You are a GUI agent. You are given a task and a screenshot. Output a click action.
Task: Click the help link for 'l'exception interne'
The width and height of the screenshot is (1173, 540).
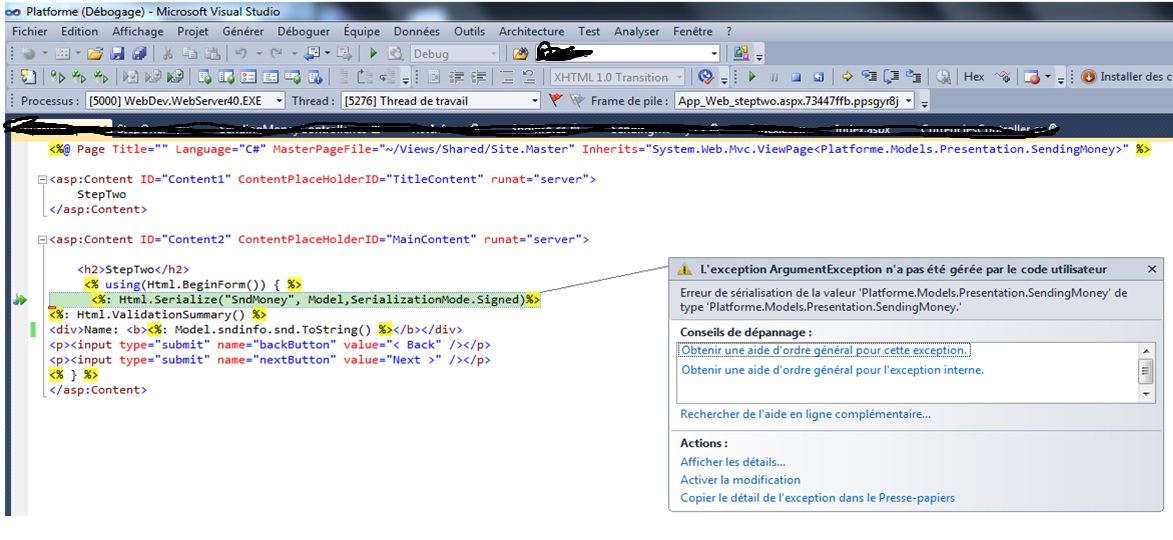(x=833, y=370)
